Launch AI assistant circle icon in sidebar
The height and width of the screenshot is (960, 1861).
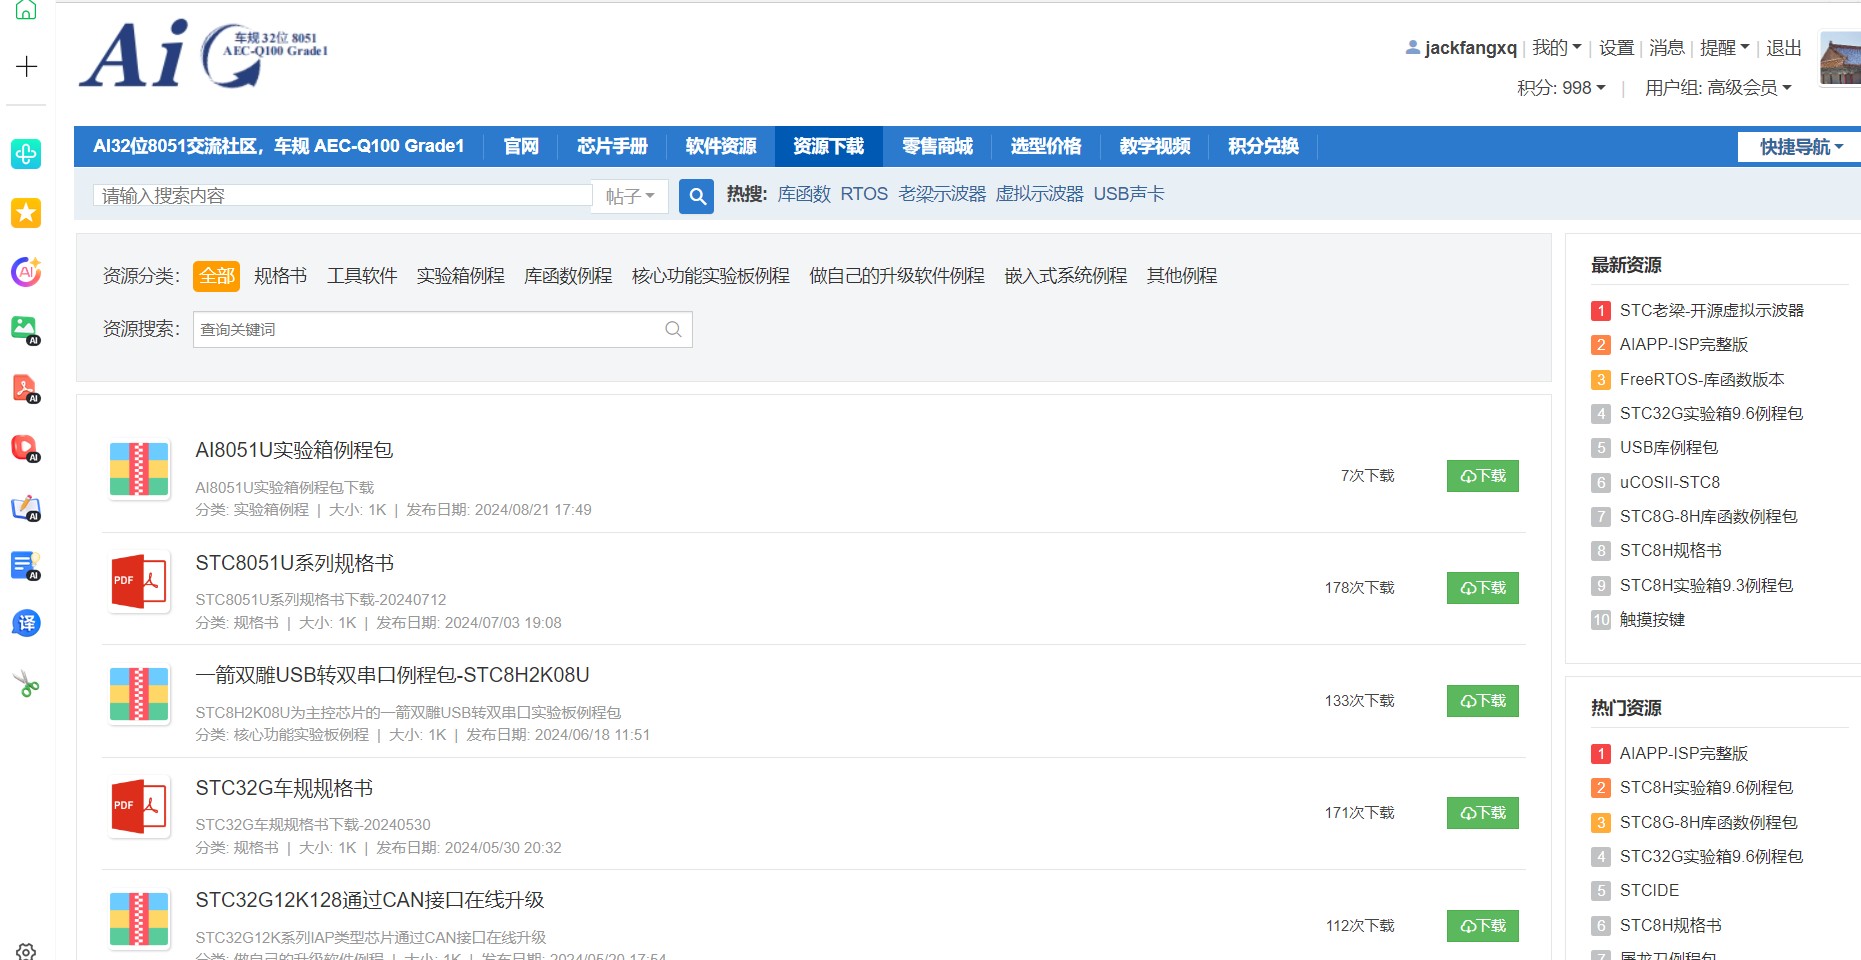26,271
